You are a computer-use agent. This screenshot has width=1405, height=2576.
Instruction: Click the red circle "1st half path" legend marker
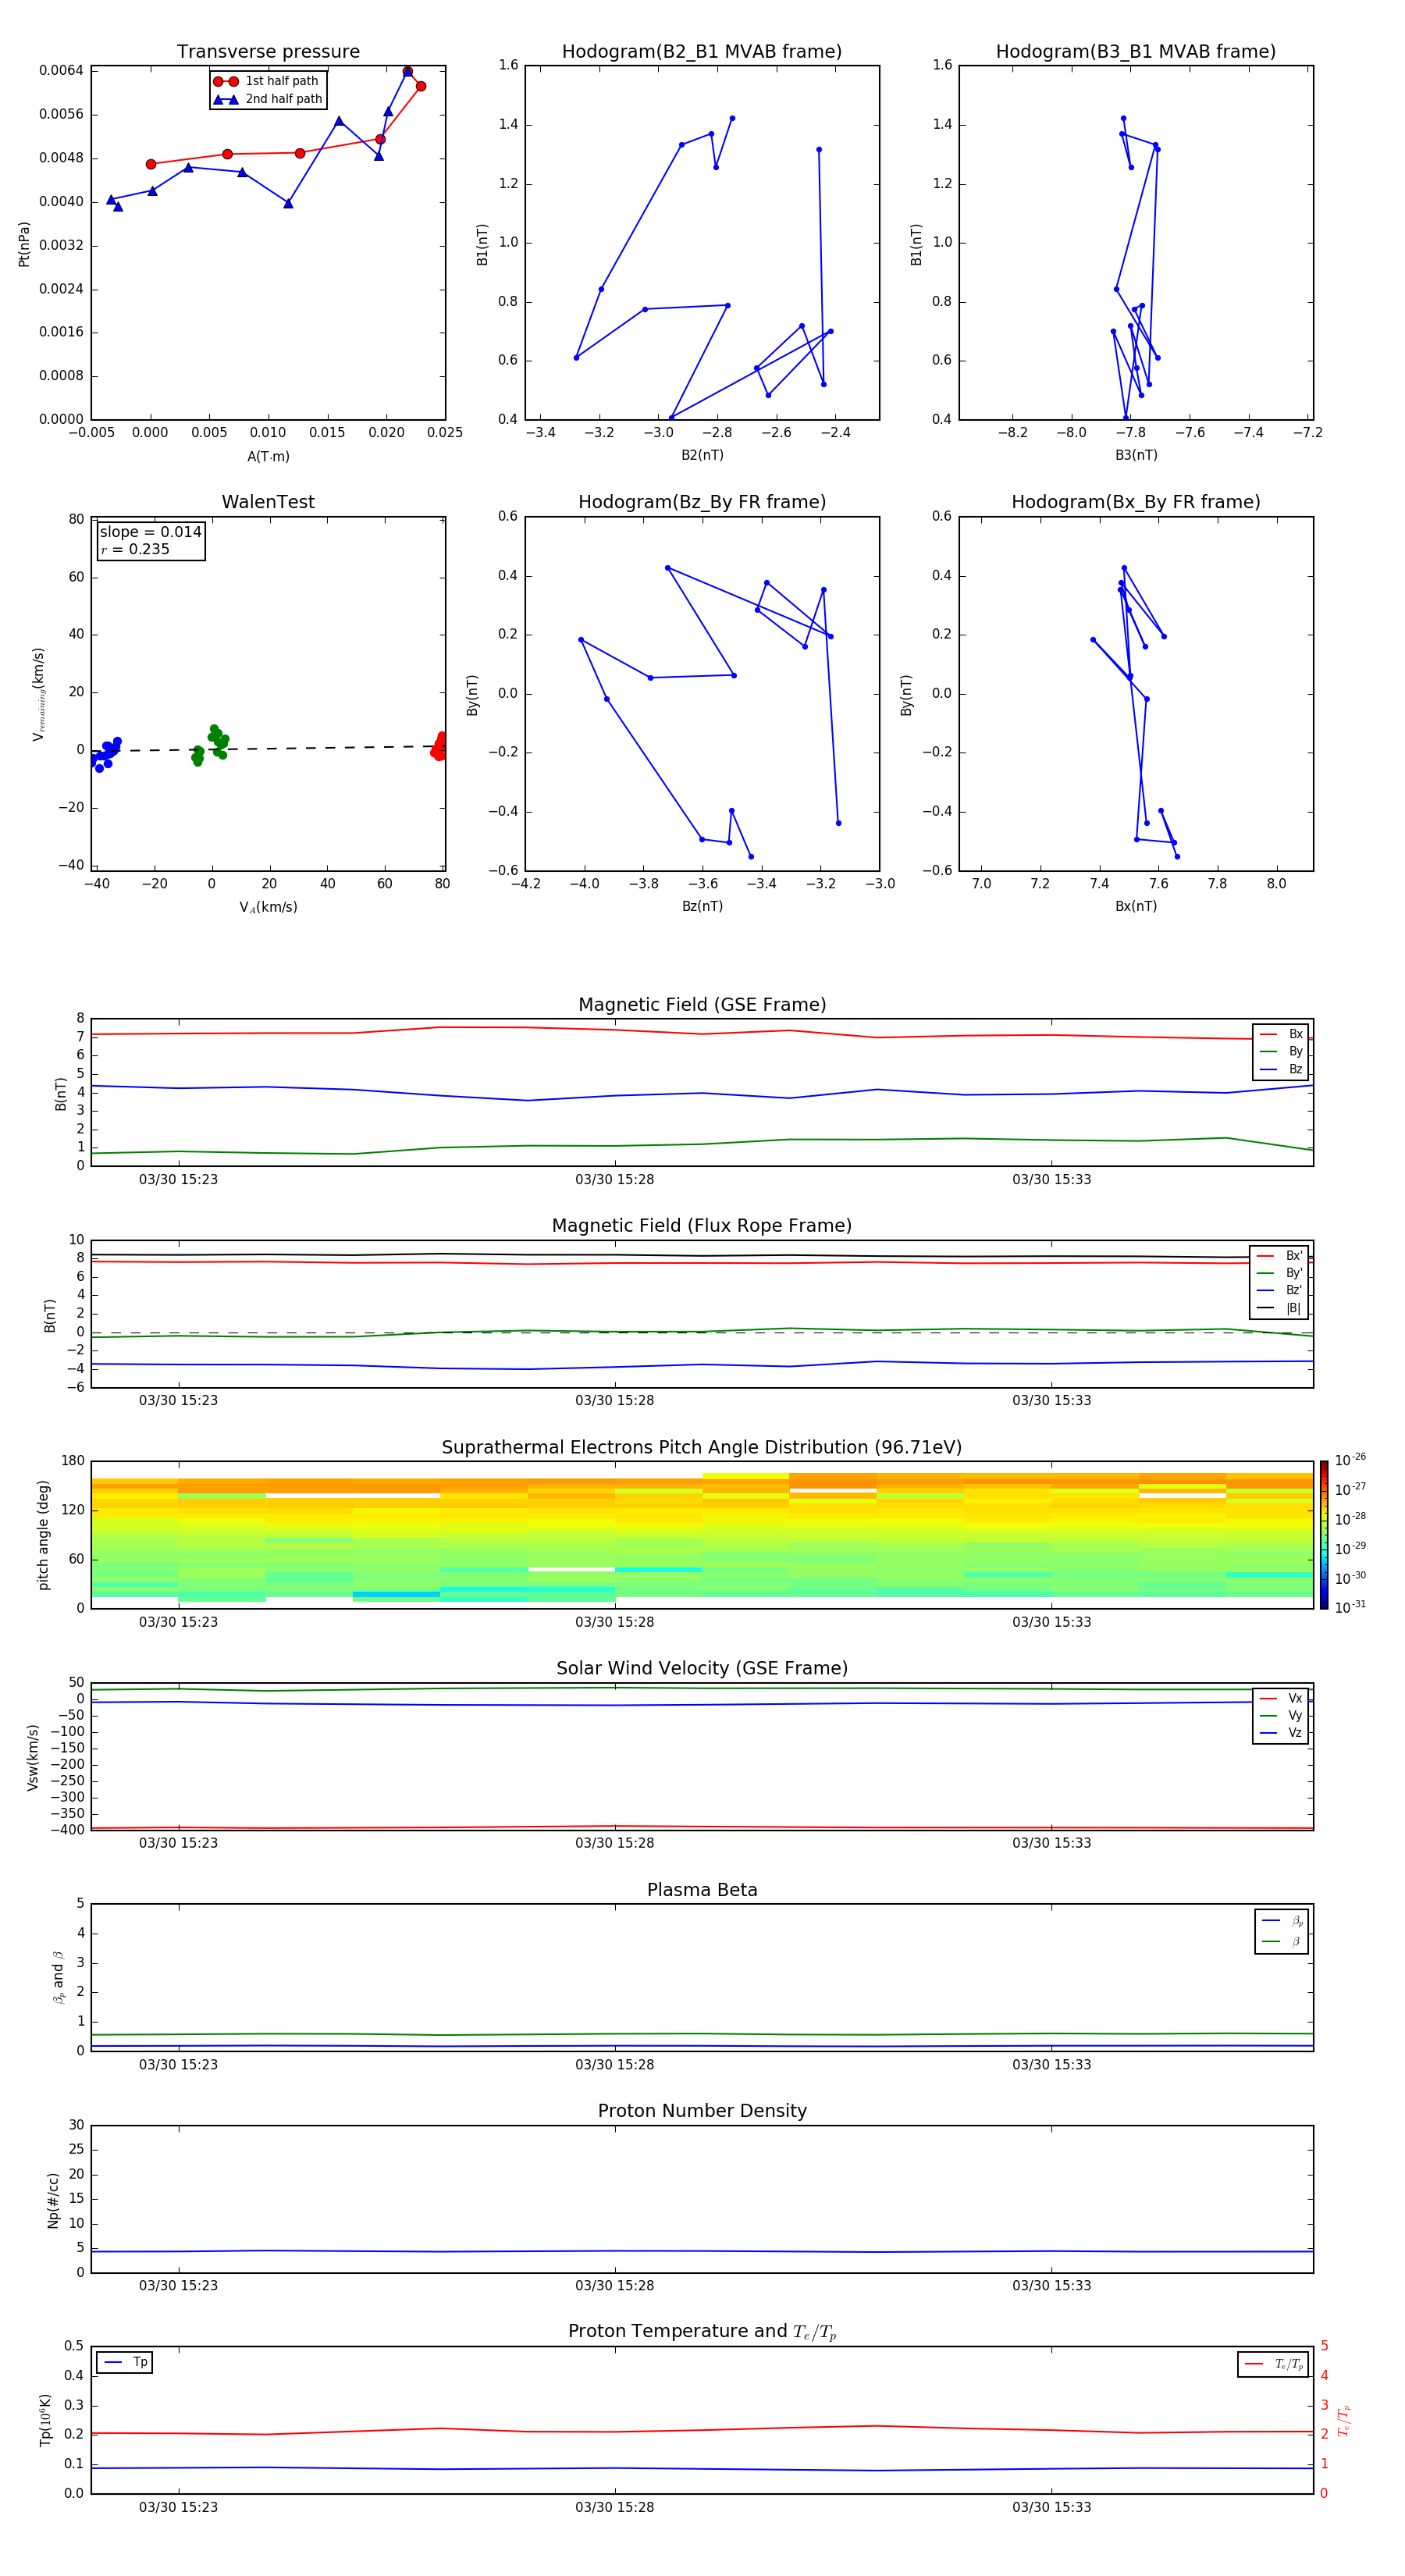tap(226, 81)
